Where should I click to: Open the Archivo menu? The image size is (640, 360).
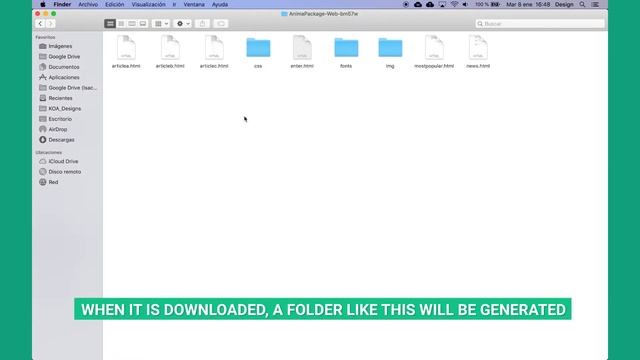88,4
